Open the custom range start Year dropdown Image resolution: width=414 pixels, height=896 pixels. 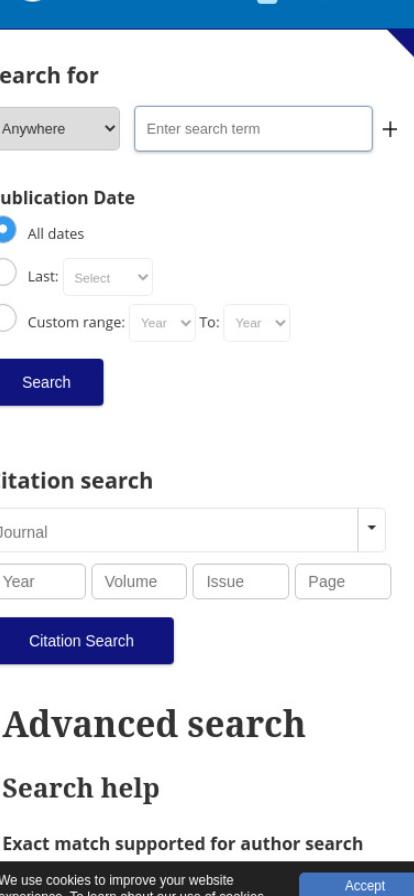pyautogui.click(x=162, y=323)
